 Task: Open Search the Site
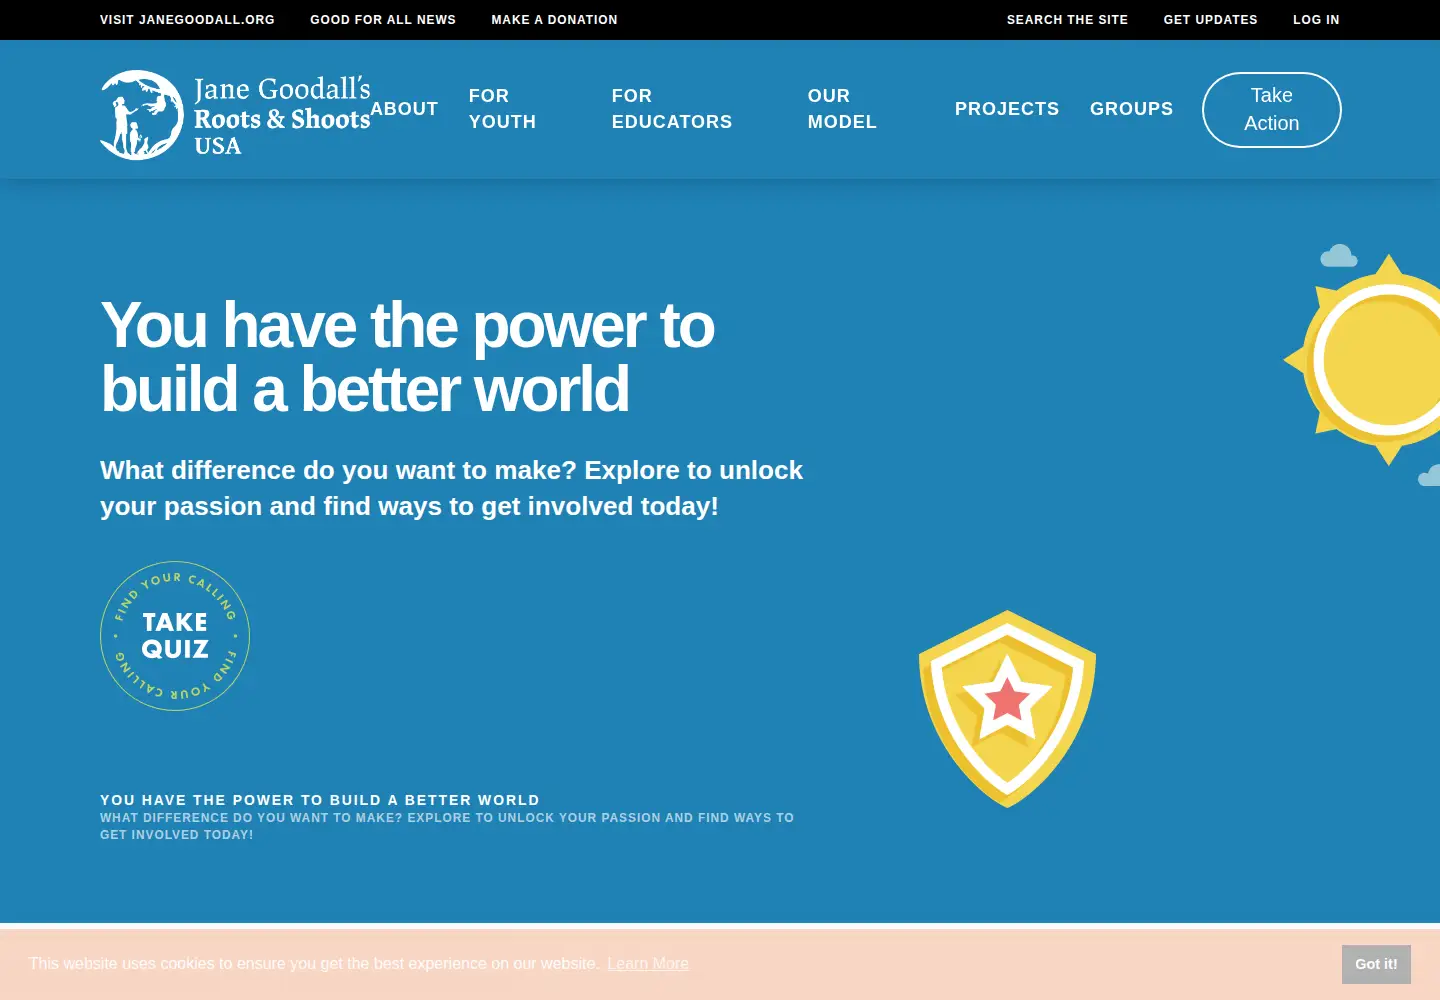pyautogui.click(x=1067, y=20)
